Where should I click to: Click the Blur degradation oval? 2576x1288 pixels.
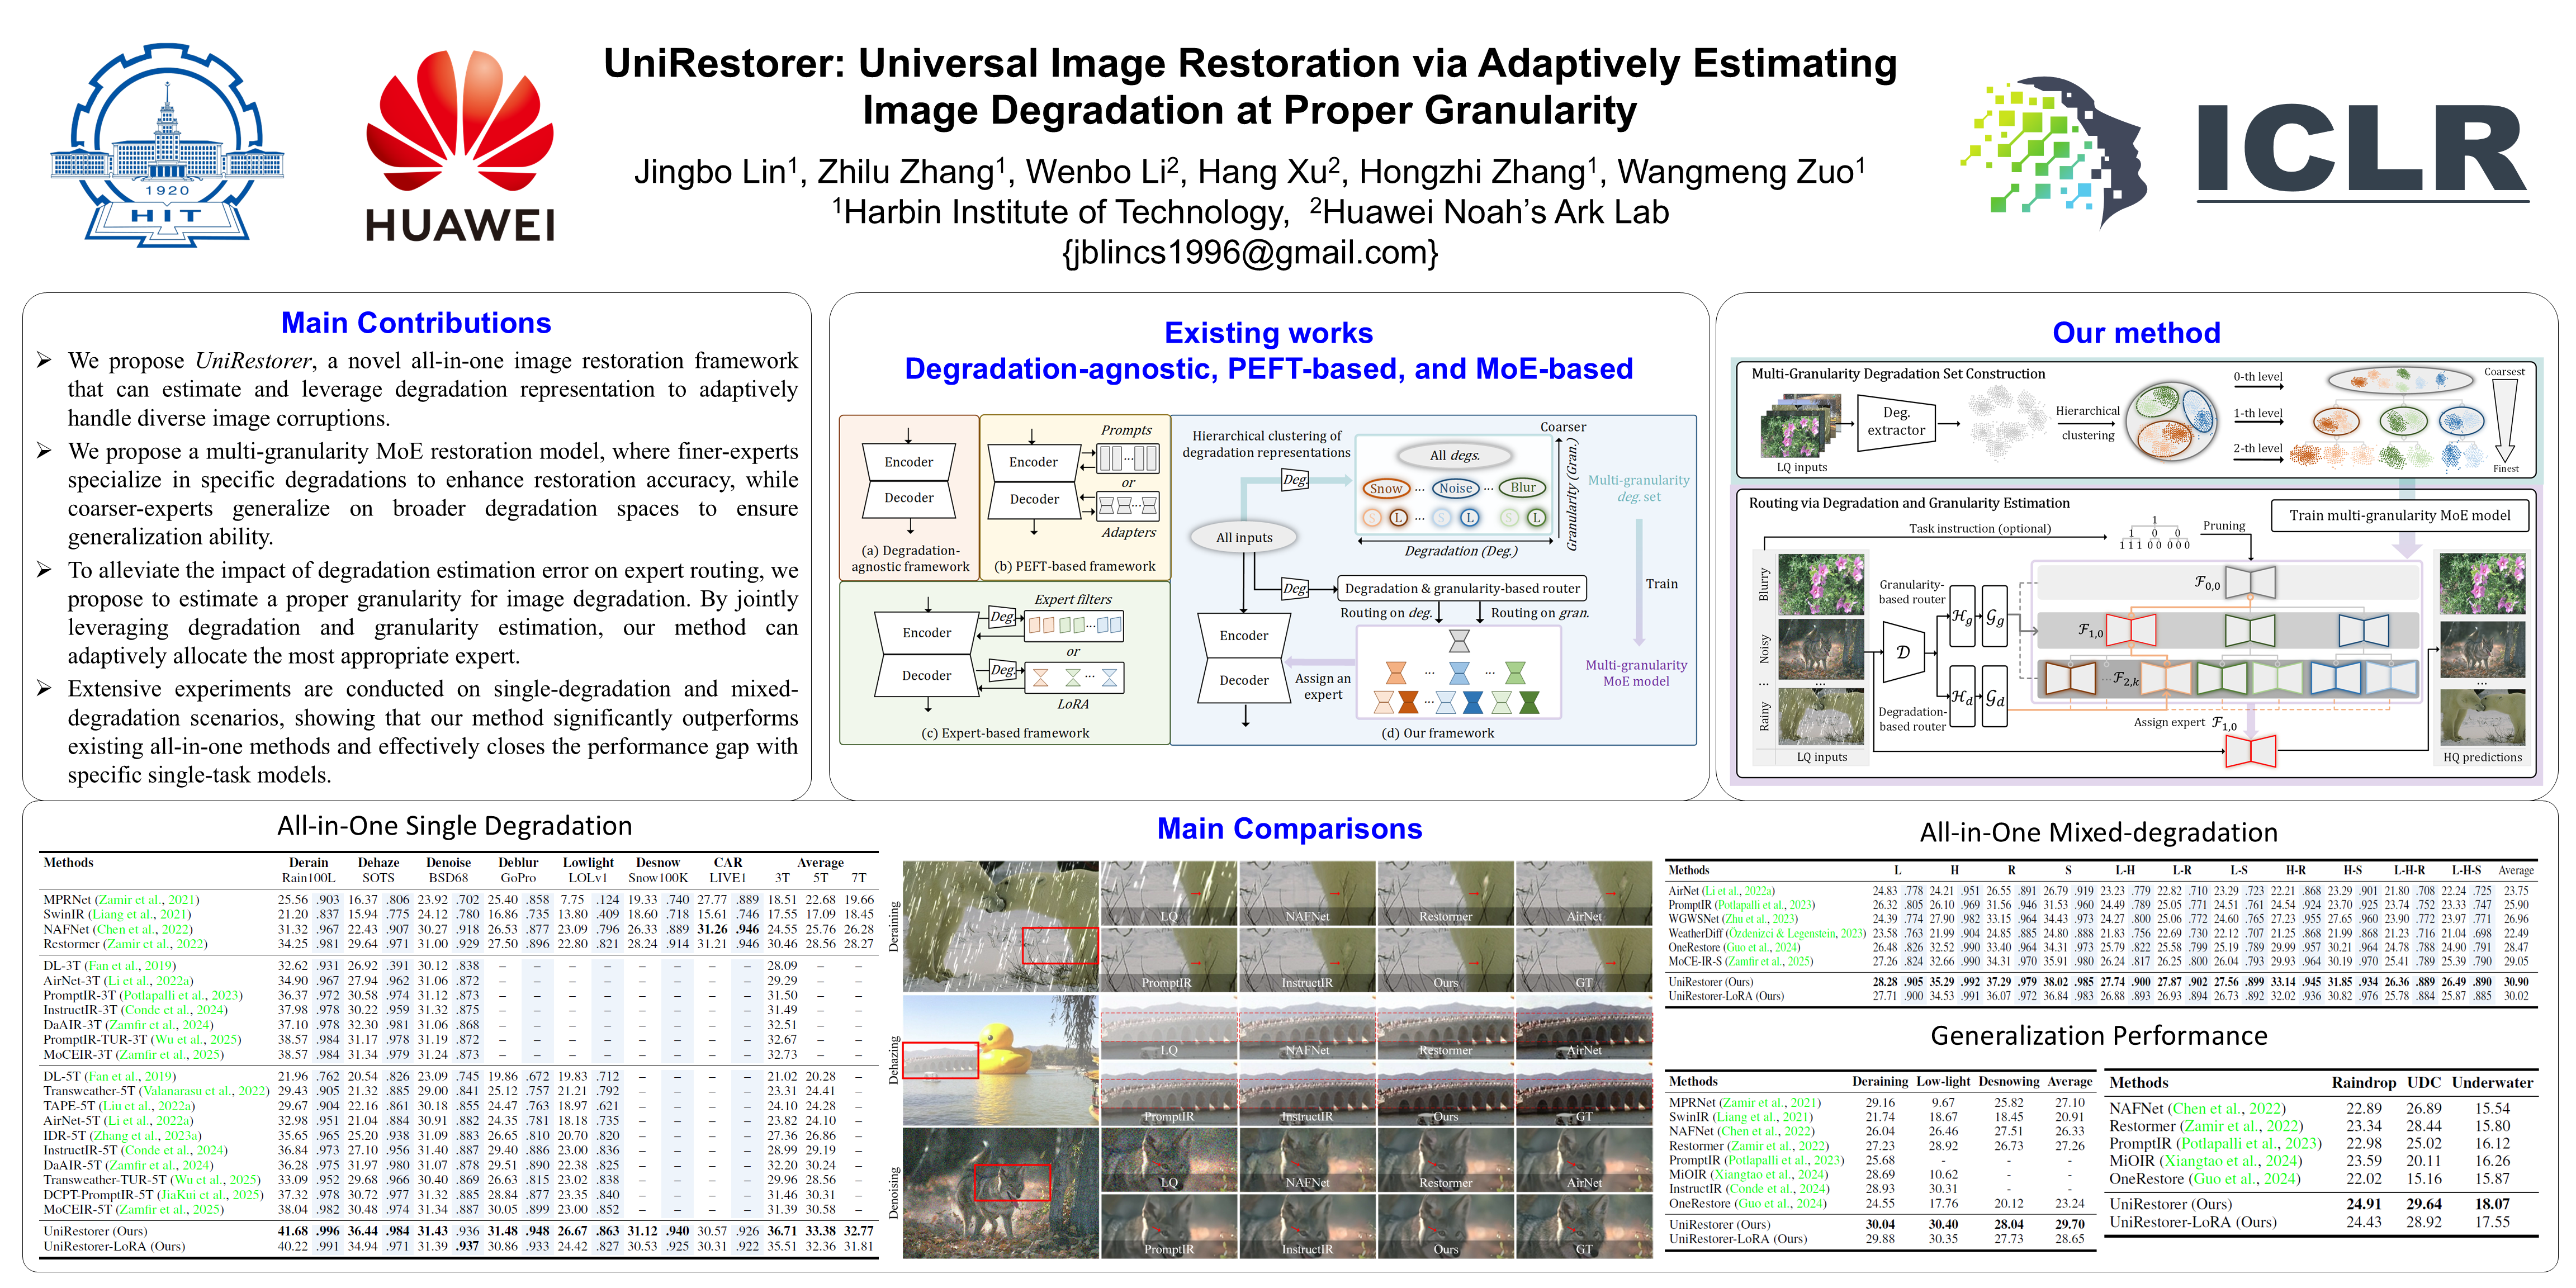[x=1523, y=488]
